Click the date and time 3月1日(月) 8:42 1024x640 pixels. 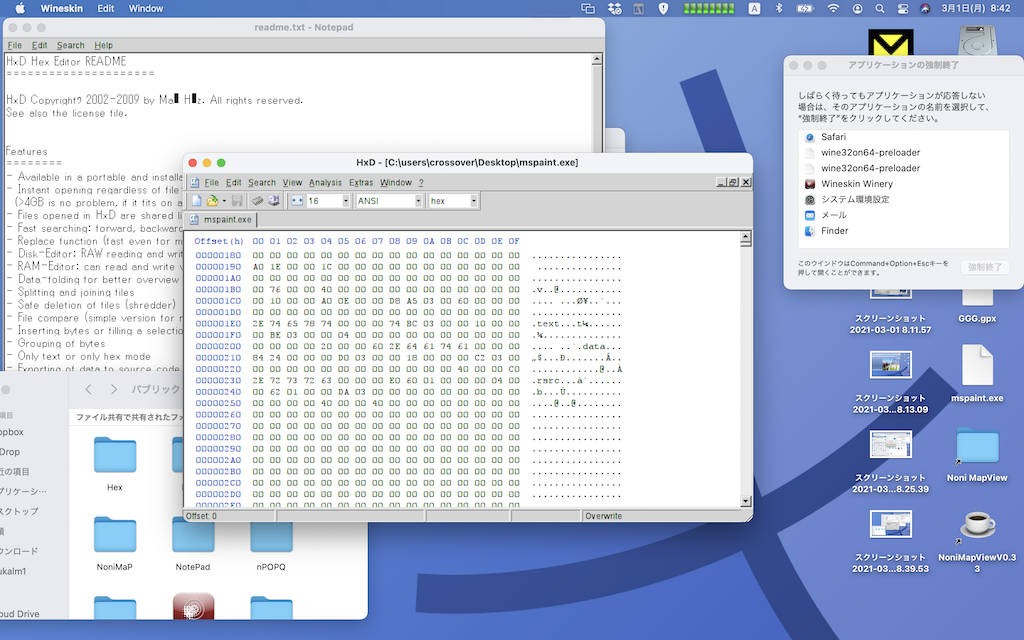pyautogui.click(x=976, y=8)
